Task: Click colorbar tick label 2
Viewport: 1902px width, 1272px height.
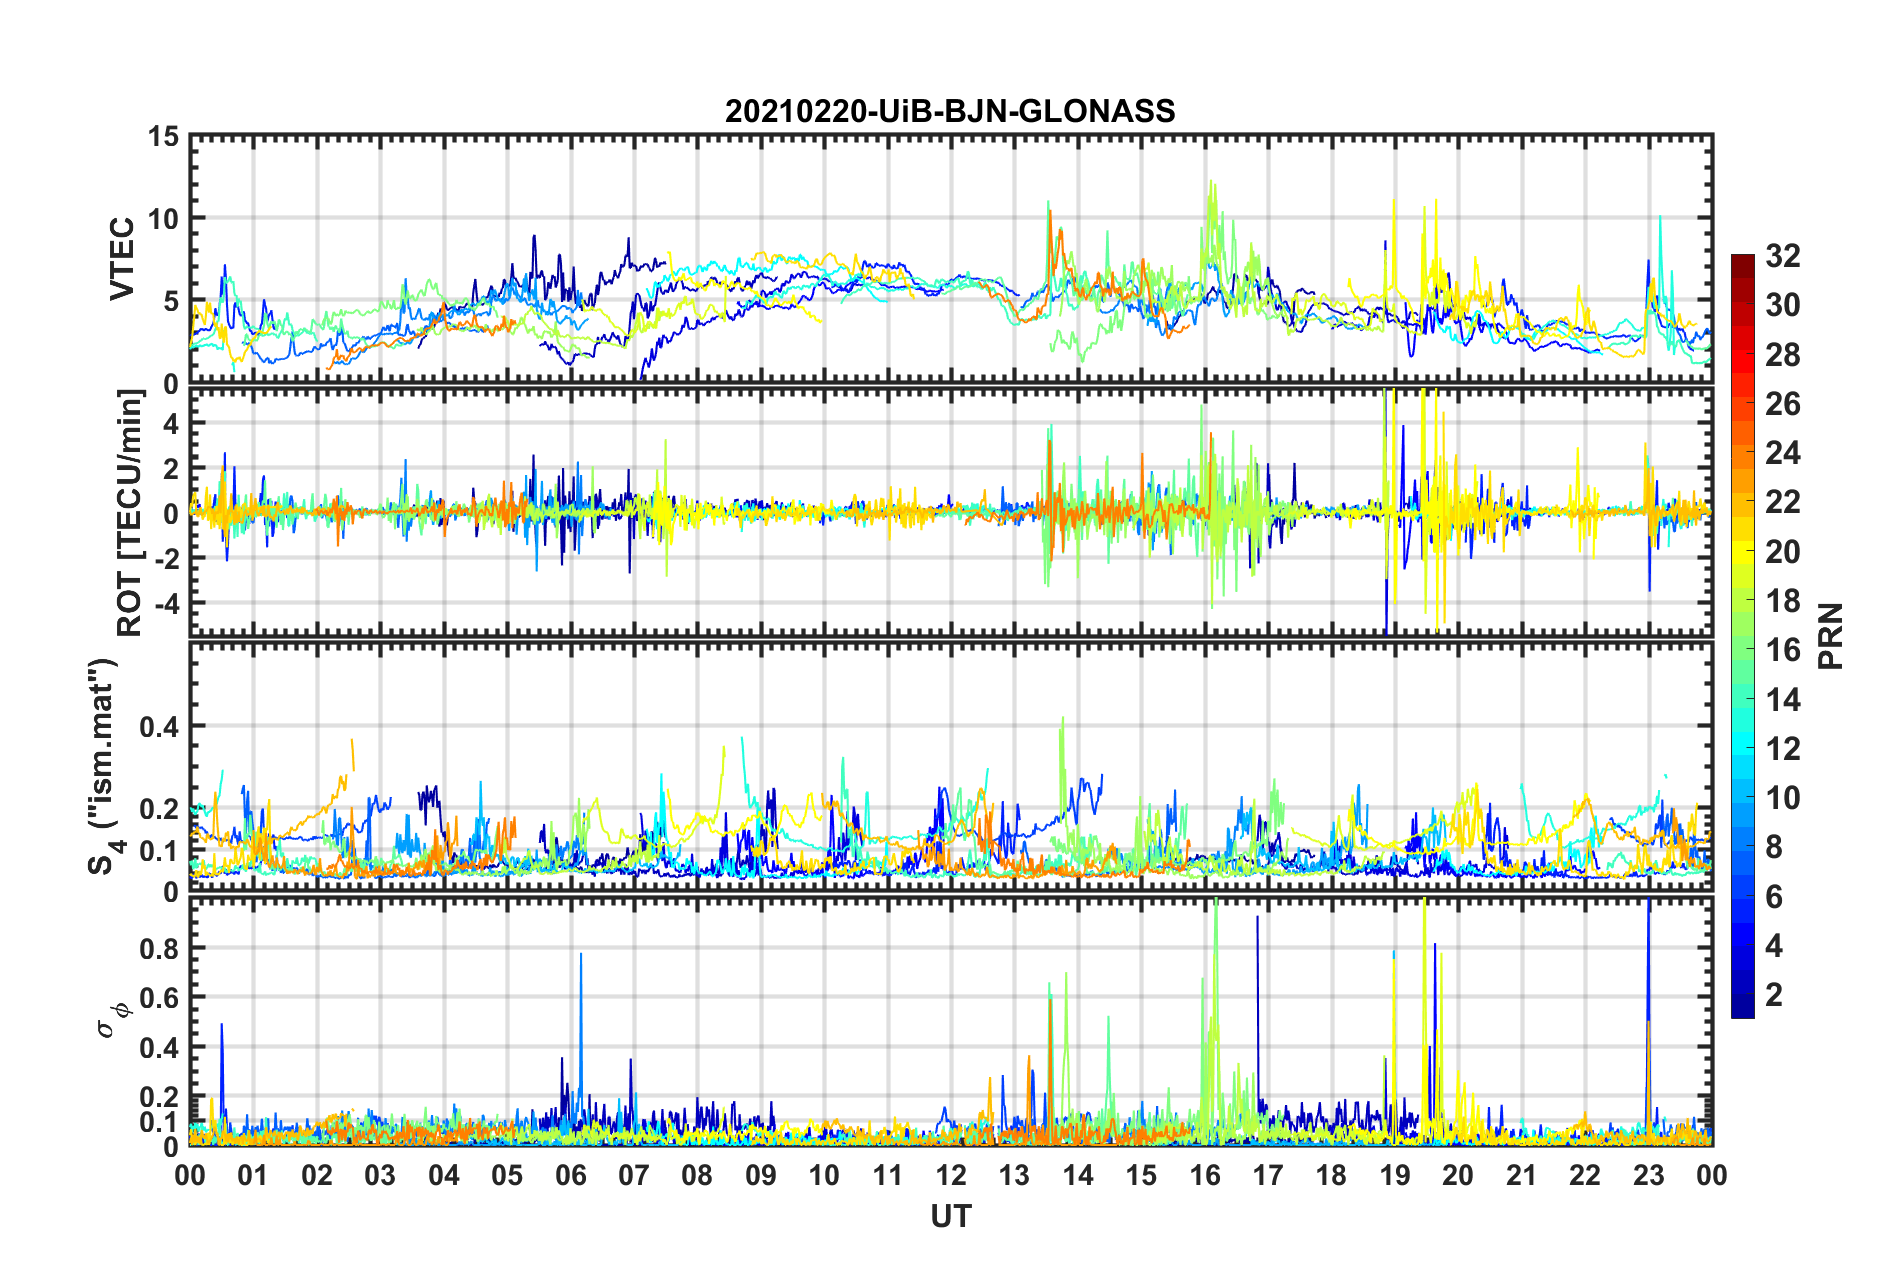Action: (1774, 994)
